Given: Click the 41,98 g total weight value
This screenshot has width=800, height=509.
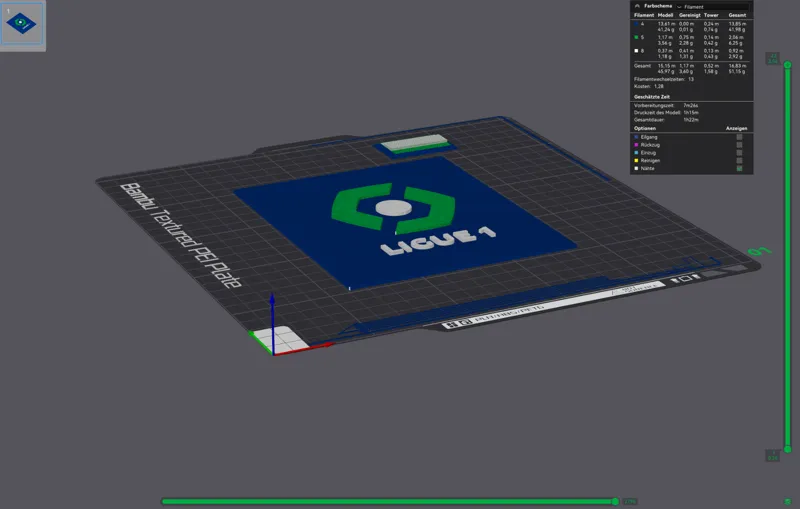Looking at the screenshot, I should click(x=737, y=30).
